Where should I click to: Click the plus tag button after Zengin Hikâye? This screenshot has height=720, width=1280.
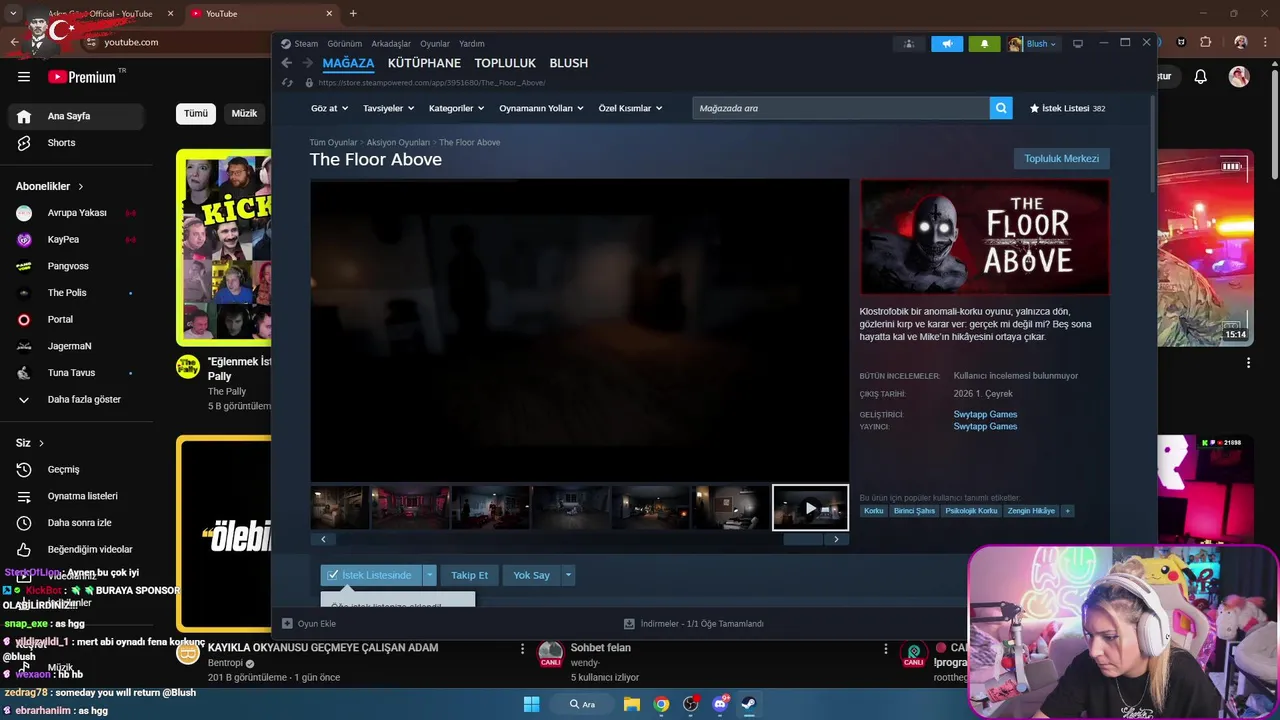point(1067,511)
